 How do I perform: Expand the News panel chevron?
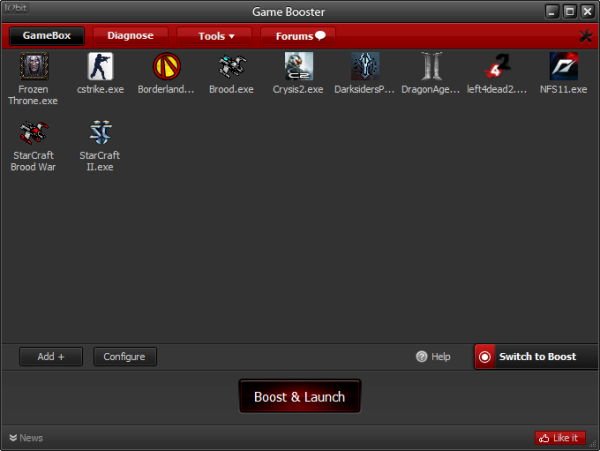pyautogui.click(x=13, y=438)
